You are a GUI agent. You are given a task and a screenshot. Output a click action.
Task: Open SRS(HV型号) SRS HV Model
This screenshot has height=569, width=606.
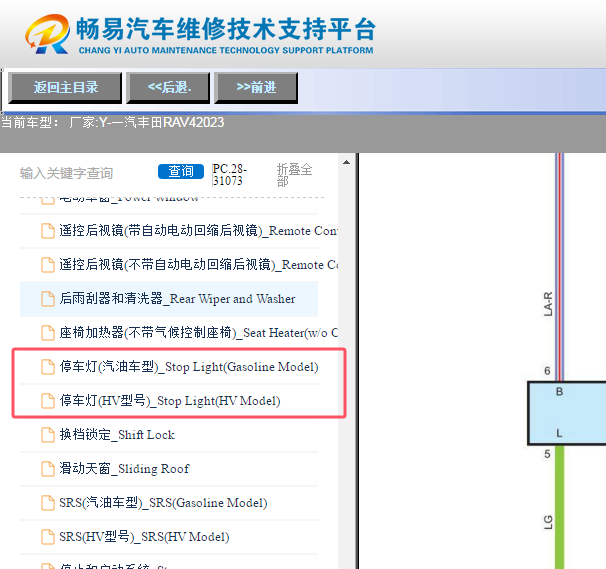(144, 537)
